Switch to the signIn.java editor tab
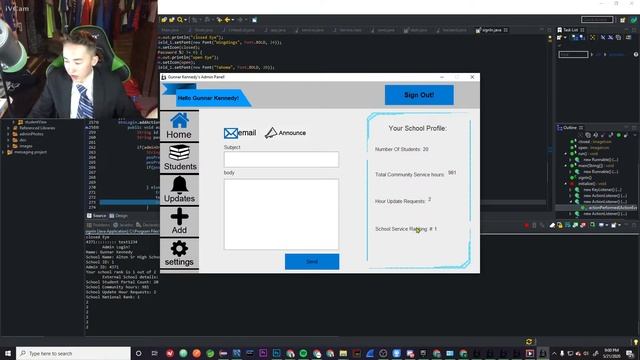This screenshot has height=360, width=640. pos(492,30)
